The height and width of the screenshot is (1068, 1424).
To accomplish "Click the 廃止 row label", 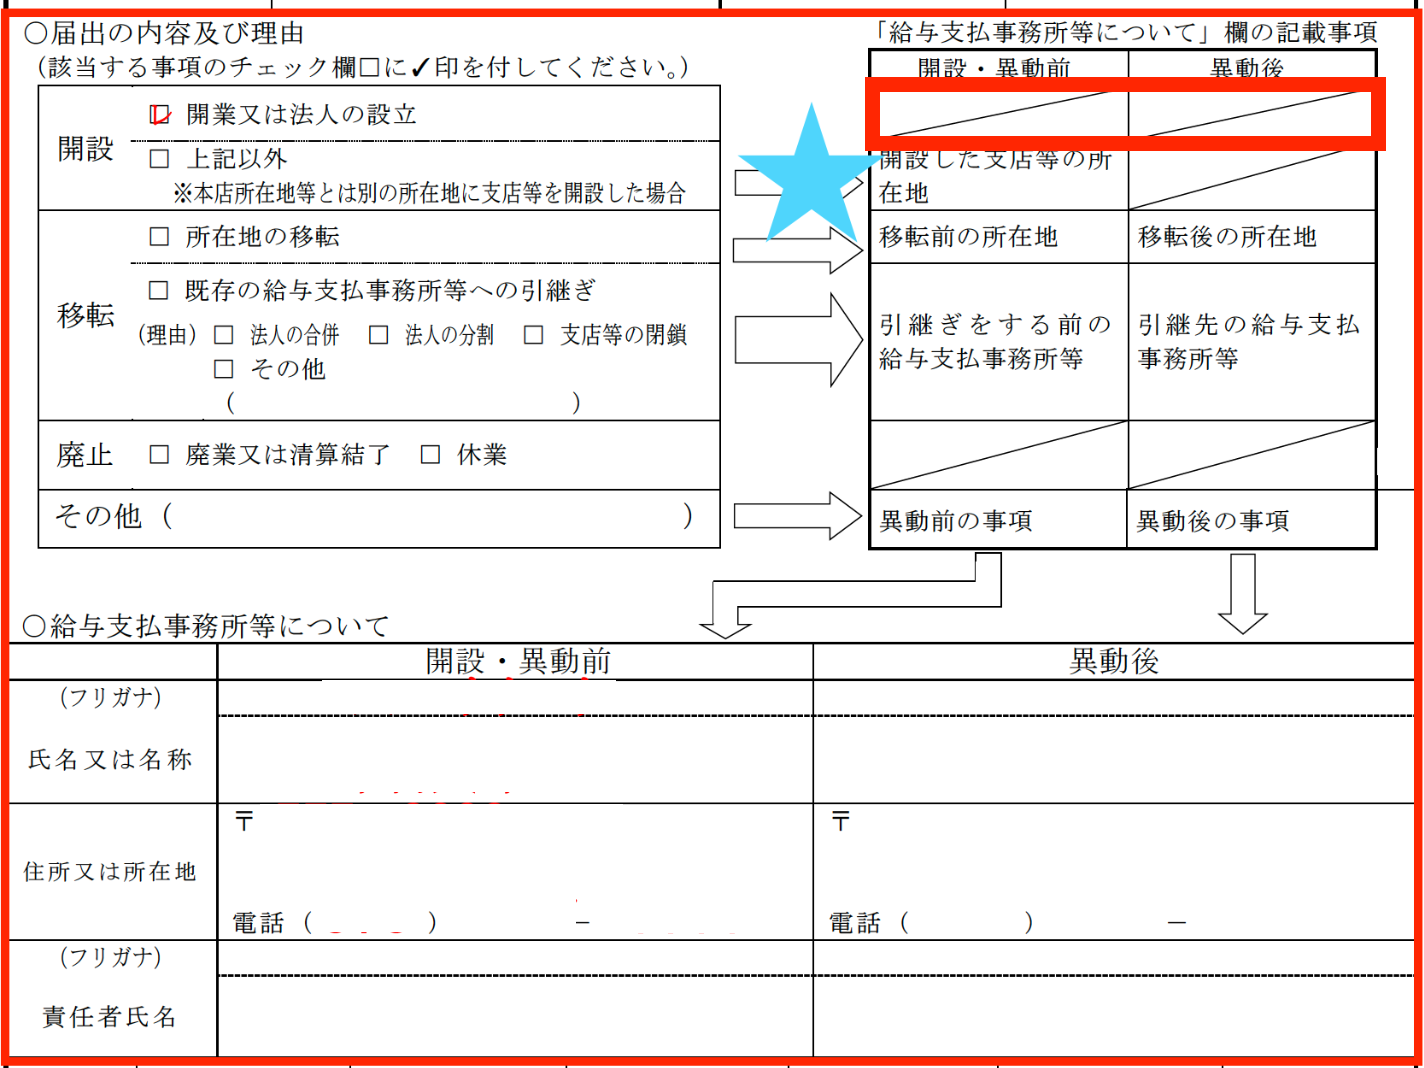I will coord(85,455).
